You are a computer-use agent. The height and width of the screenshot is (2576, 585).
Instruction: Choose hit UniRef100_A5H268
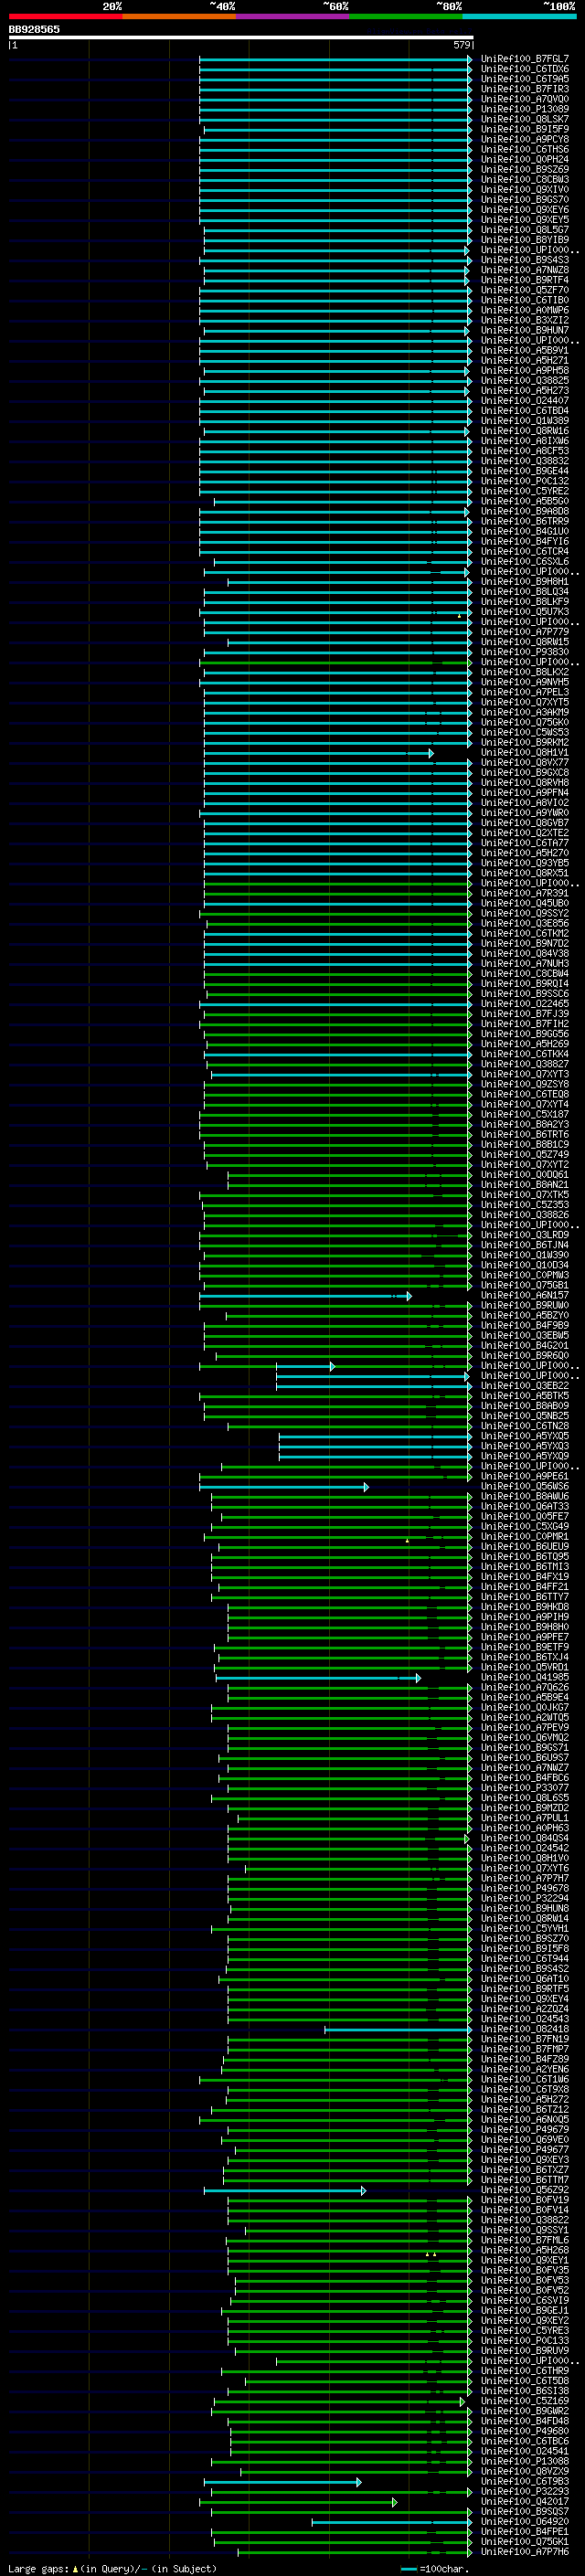(x=524, y=2250)
